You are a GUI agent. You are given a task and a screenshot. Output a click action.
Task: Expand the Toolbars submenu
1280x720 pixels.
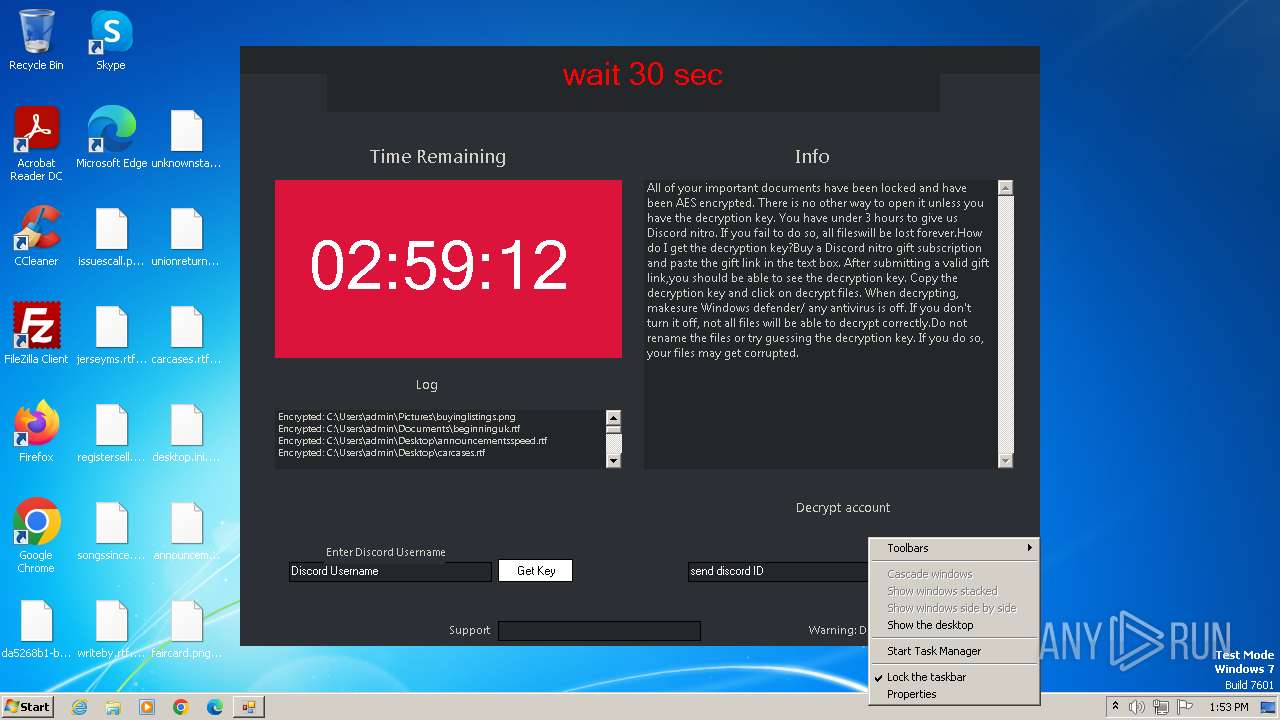pos(954,548)
